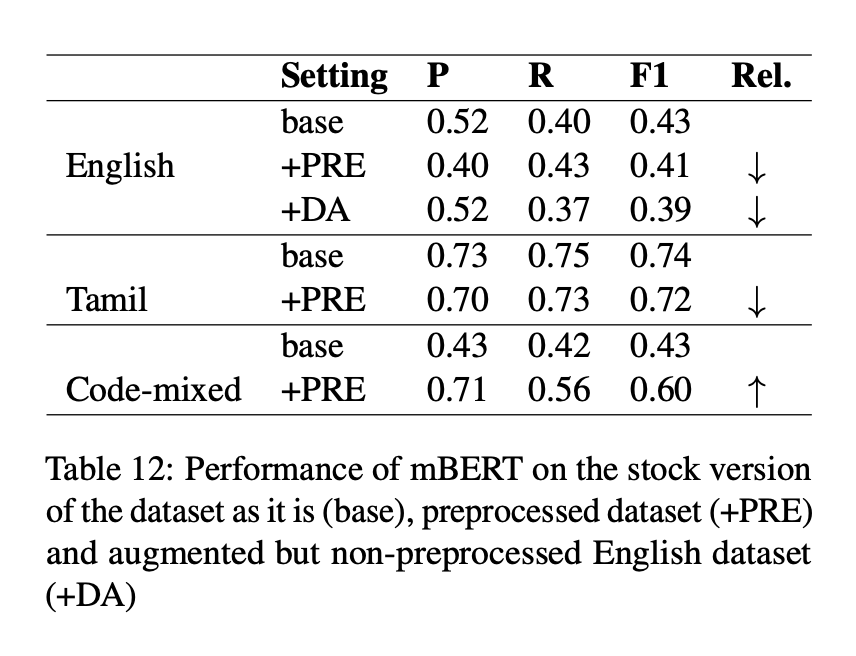Click the Table 12 caption label

coord(100,467)
